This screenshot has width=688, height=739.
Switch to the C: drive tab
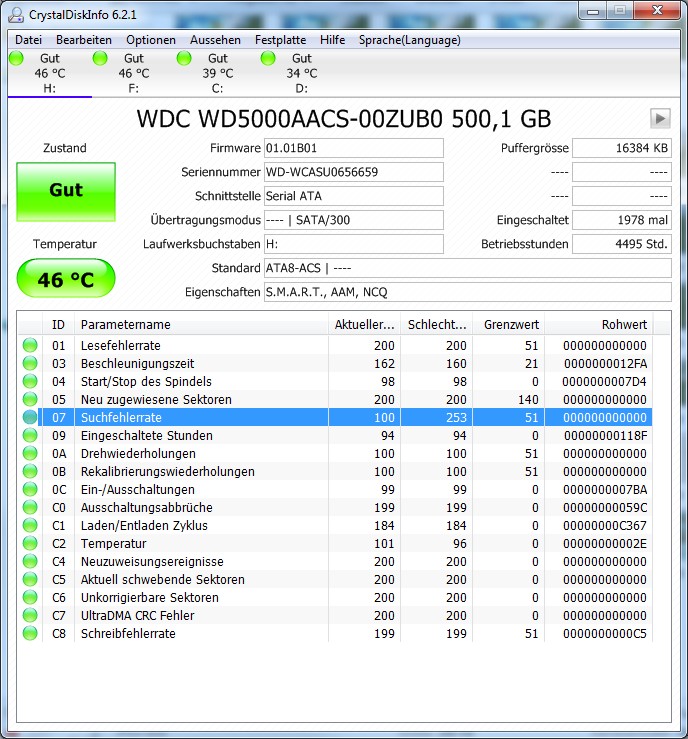coord(218,73)
